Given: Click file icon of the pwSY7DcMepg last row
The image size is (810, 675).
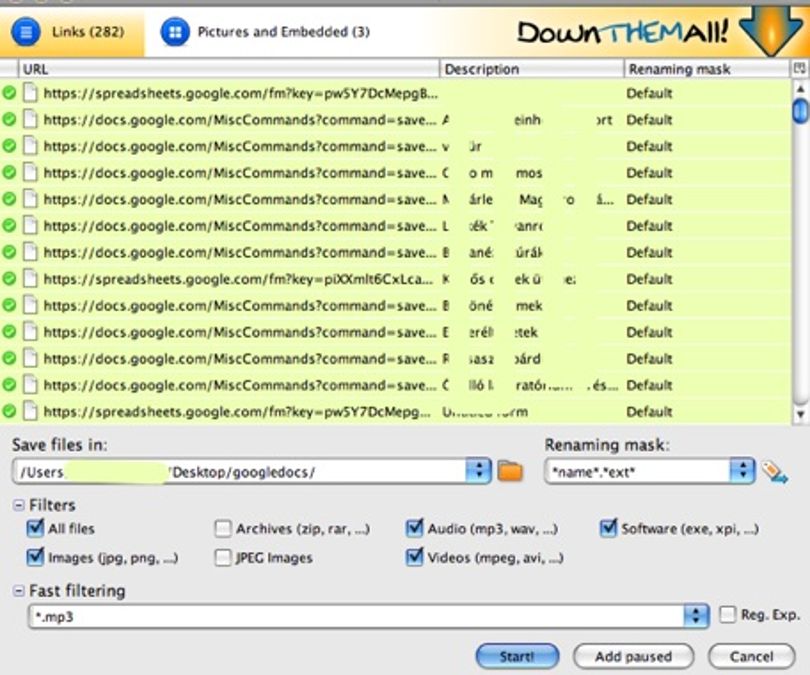Looking at the screenshot, I should (x=30, y=412).
